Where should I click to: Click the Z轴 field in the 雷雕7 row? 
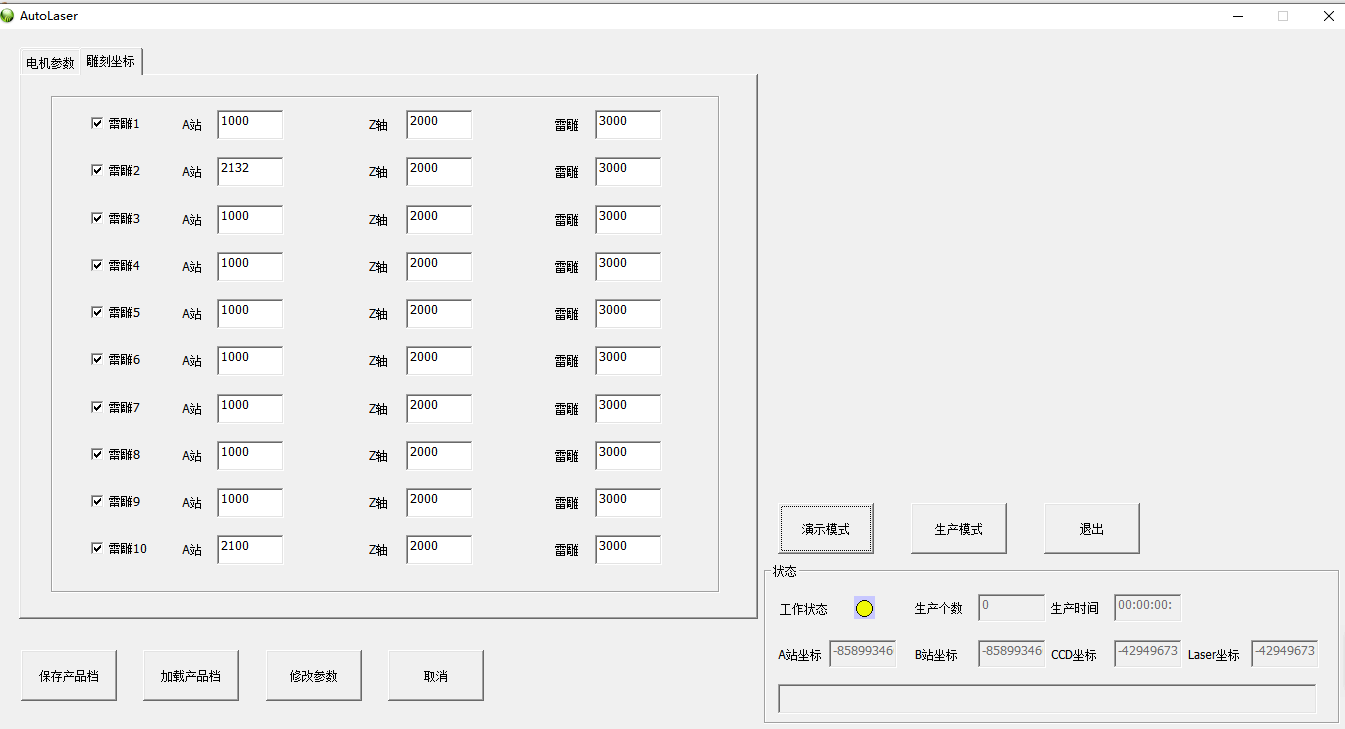439,409
